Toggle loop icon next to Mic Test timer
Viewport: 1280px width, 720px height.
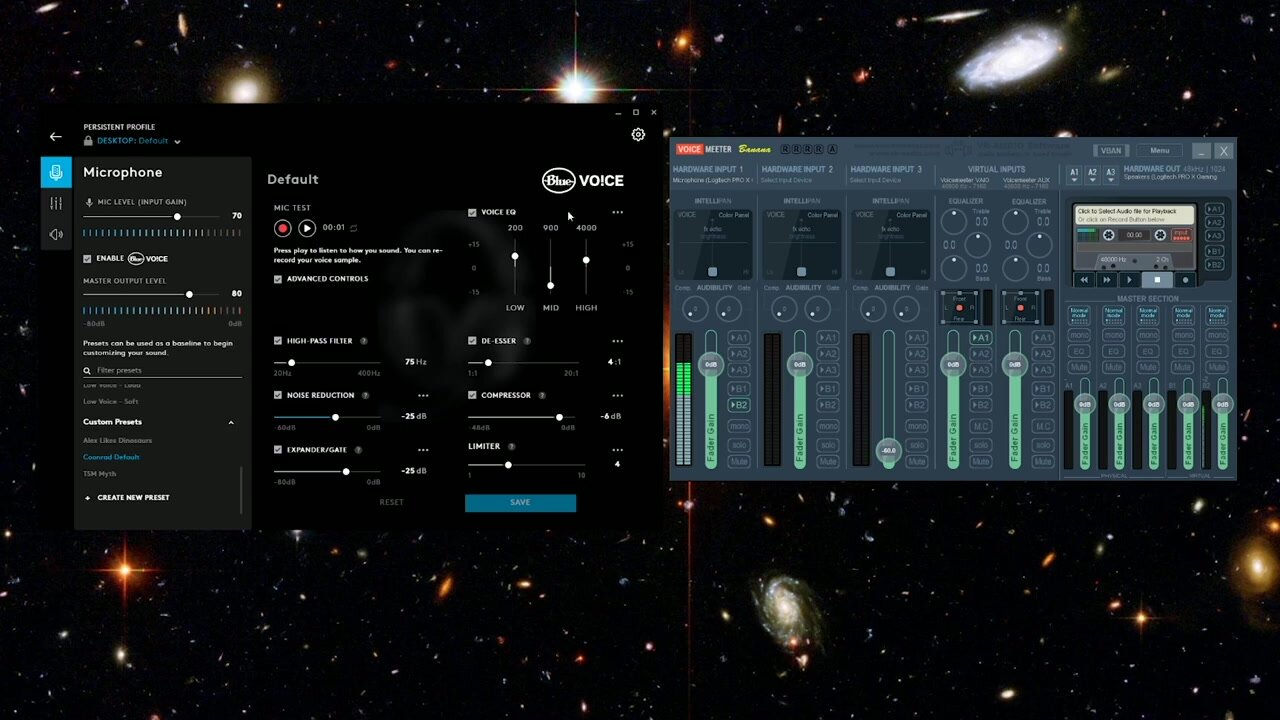pos(354,228)
